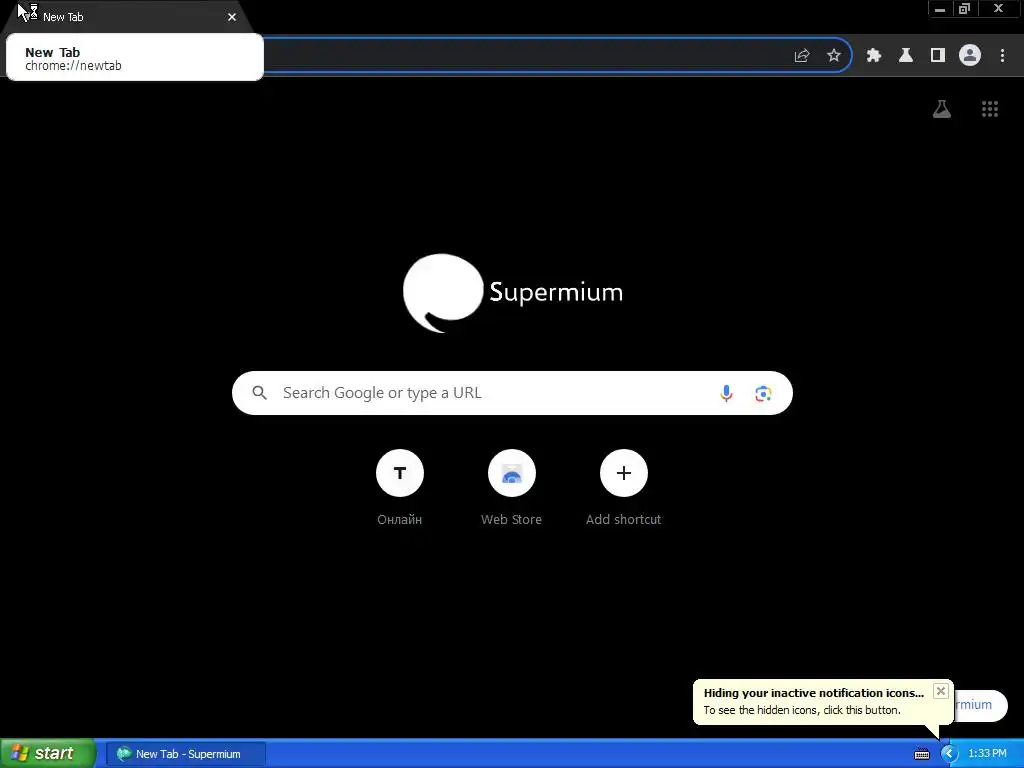This screenshot has width=1024, height=768.
Task: Click the flask icon on new tab page
Action: pyautogui.click(x=942, y=109)
